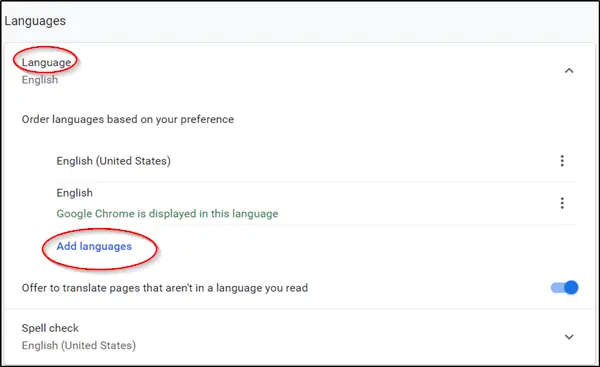Screen dimensions: 600x367
Task: Click English (United States) subtitle under Spell check
Action: pyautogui.click(x=79, y=346)
